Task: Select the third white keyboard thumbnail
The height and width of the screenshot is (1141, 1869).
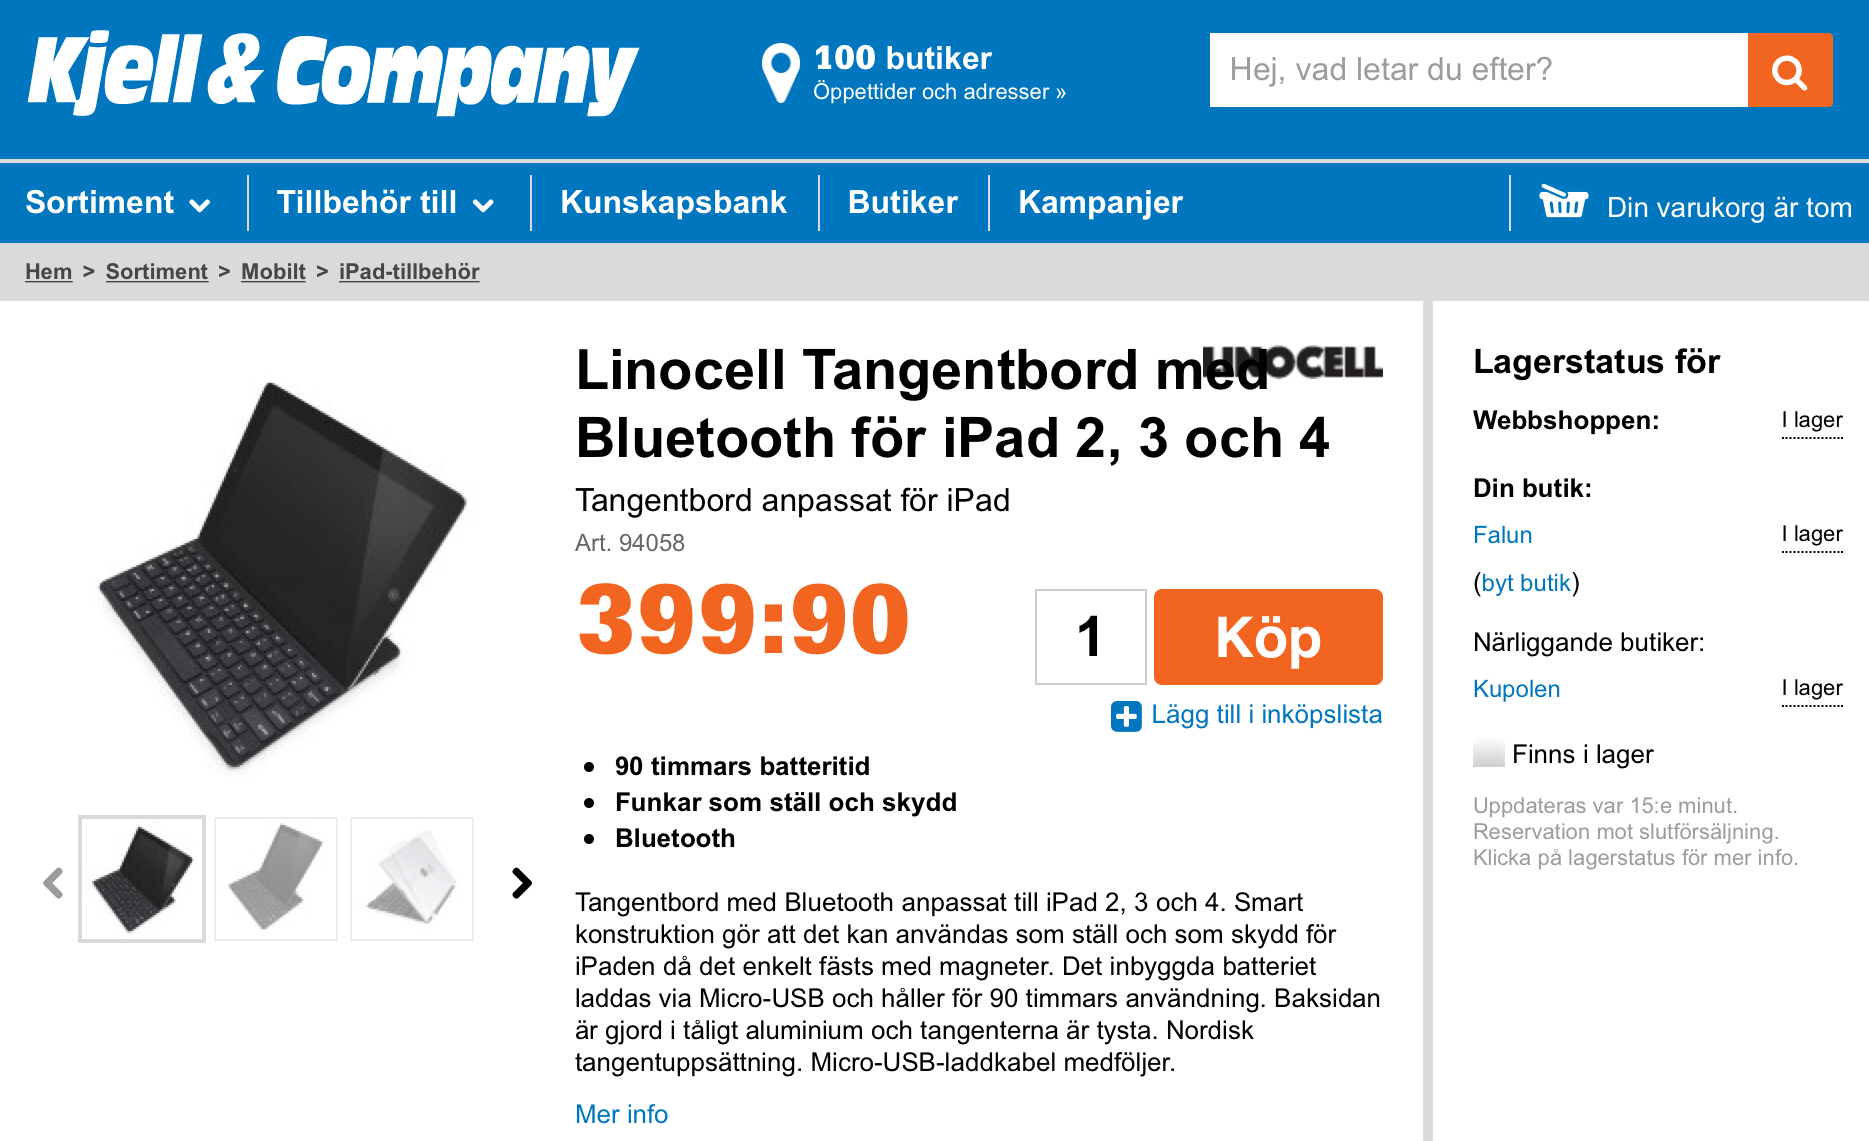Action: (412, 879)
